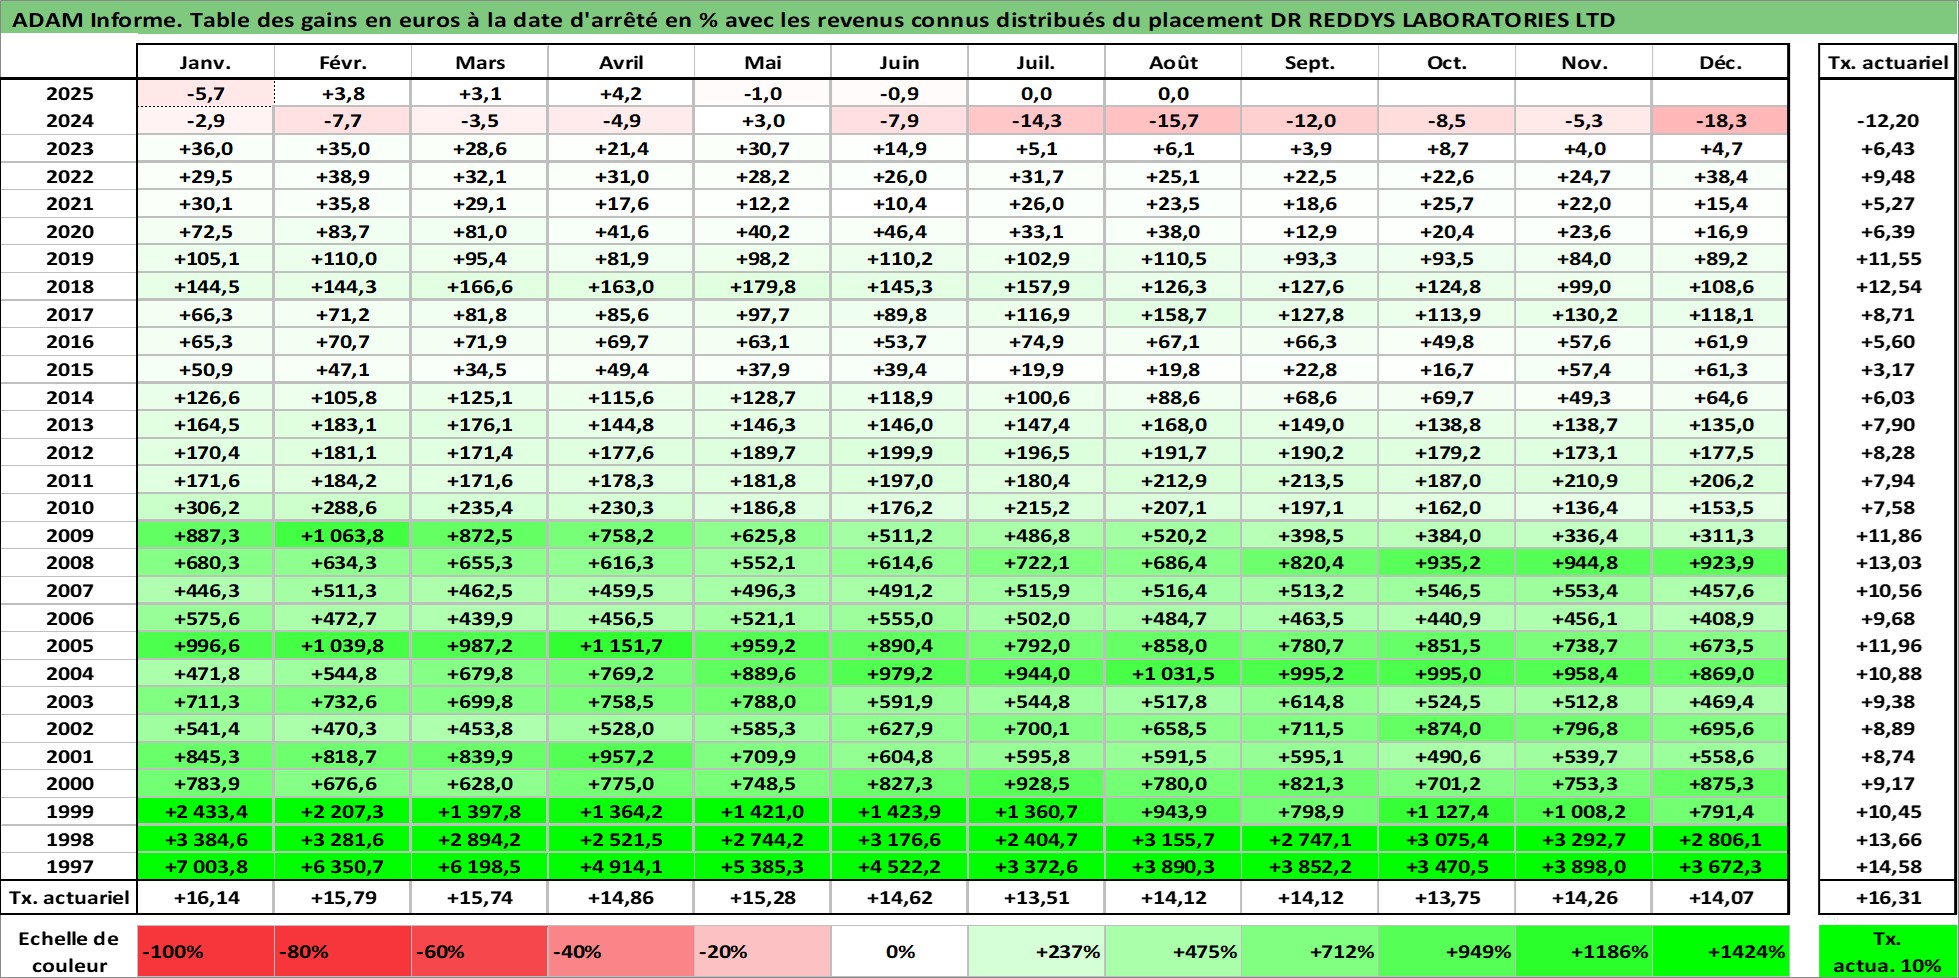The height and width of the screenshot is (978, 1959).
Task: Click the +1424% color scale swatch
Action: click(x=1720, y=951)
